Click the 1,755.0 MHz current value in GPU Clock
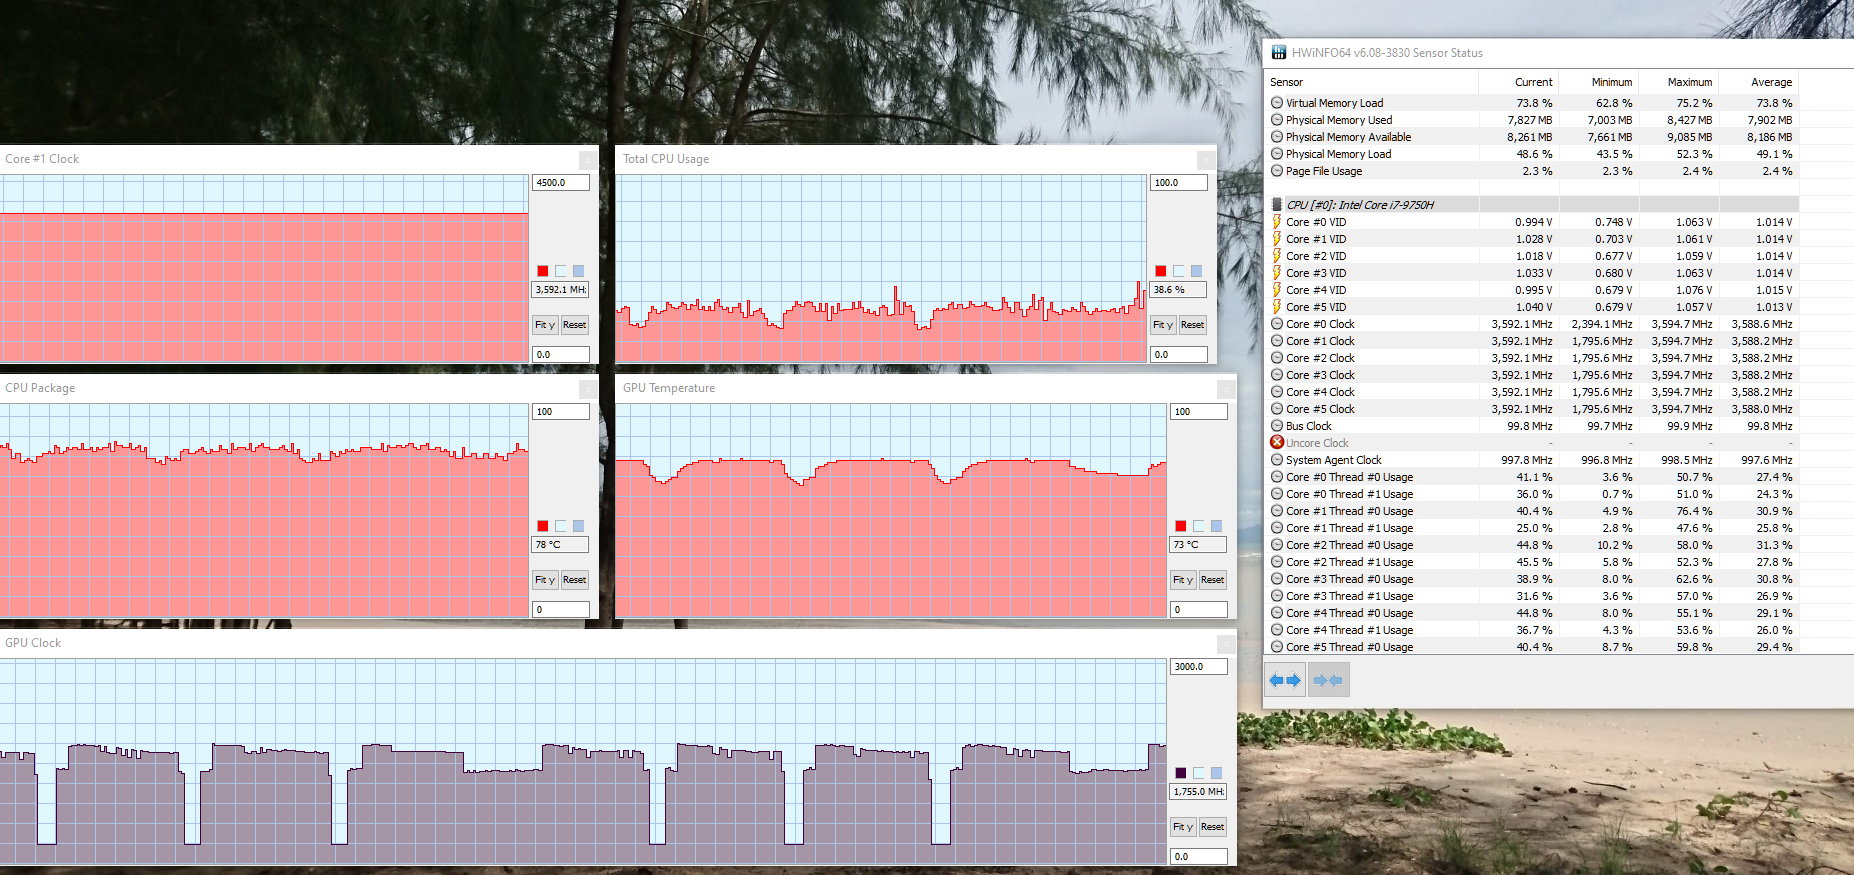The width and height of the screenshot is (1854, 875). [x=1198, y=792]
